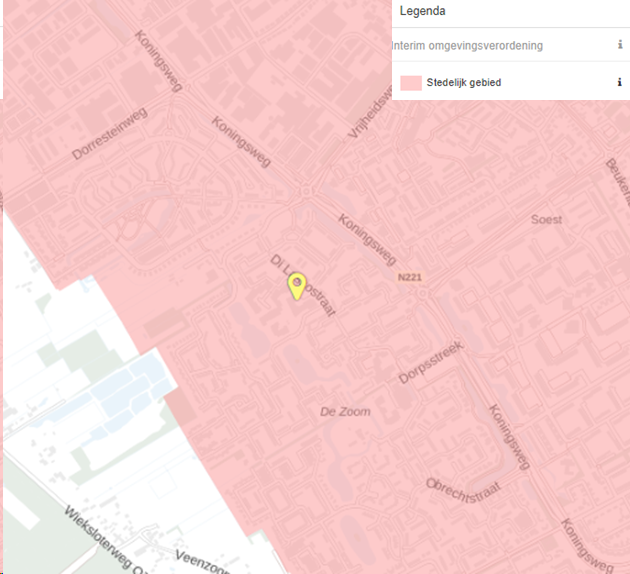This screenshot has height=574, width=630.
Task: Click the roundabout near N221 shield
Action: coord(422,294)
